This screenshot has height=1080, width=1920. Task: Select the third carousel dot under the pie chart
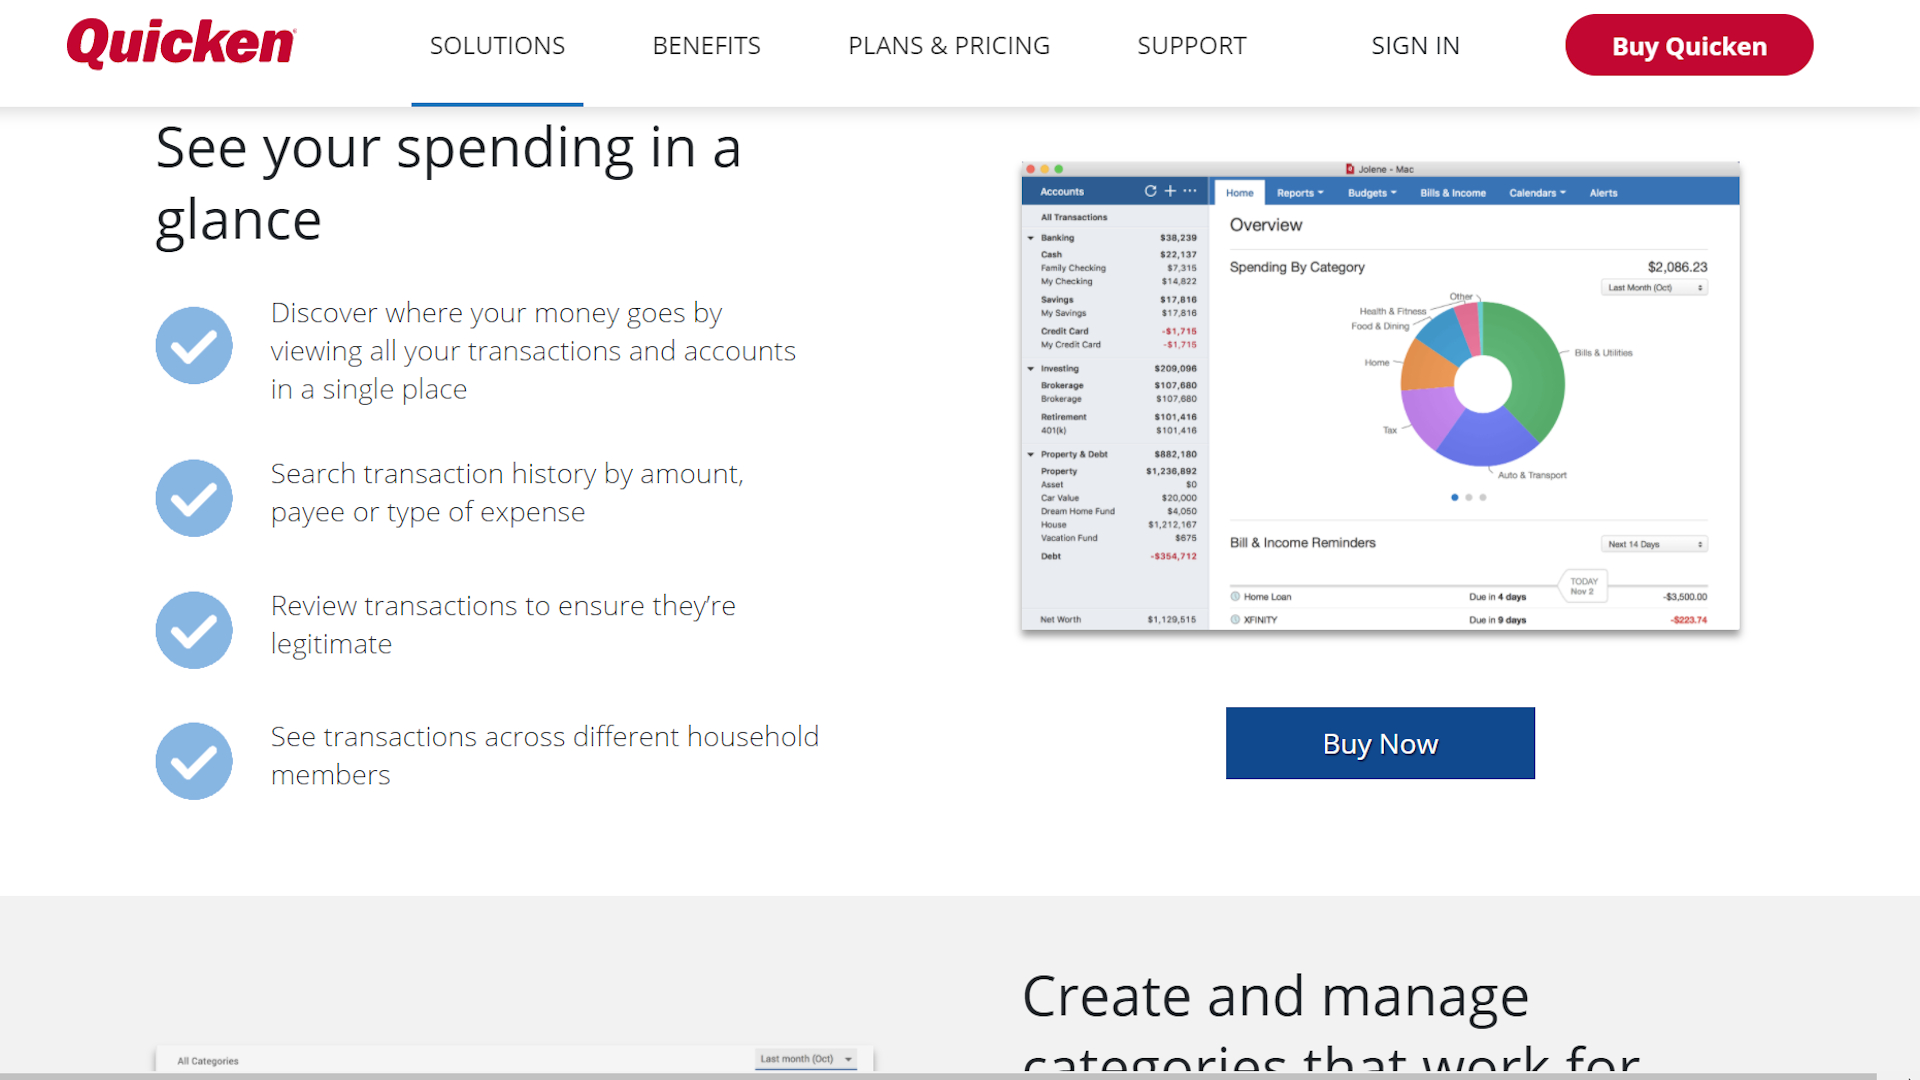point(1483,497)
